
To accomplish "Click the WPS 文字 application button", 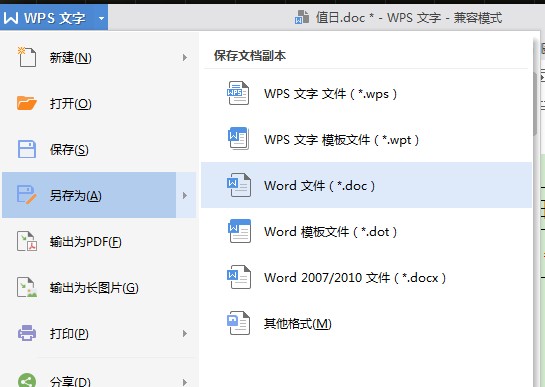I will tap(54, 17).
